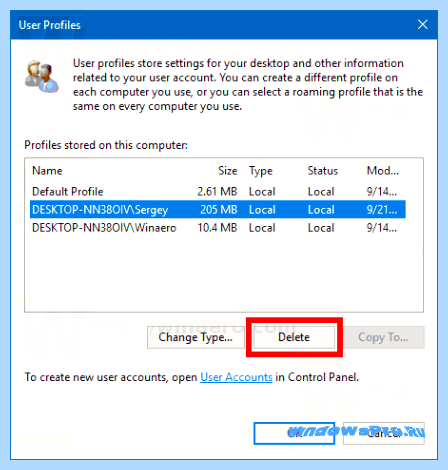Viewport: 448px width, 470px height.
Task: Click the Cancel button
Action: pyautogui.click(x=384, y=433)
